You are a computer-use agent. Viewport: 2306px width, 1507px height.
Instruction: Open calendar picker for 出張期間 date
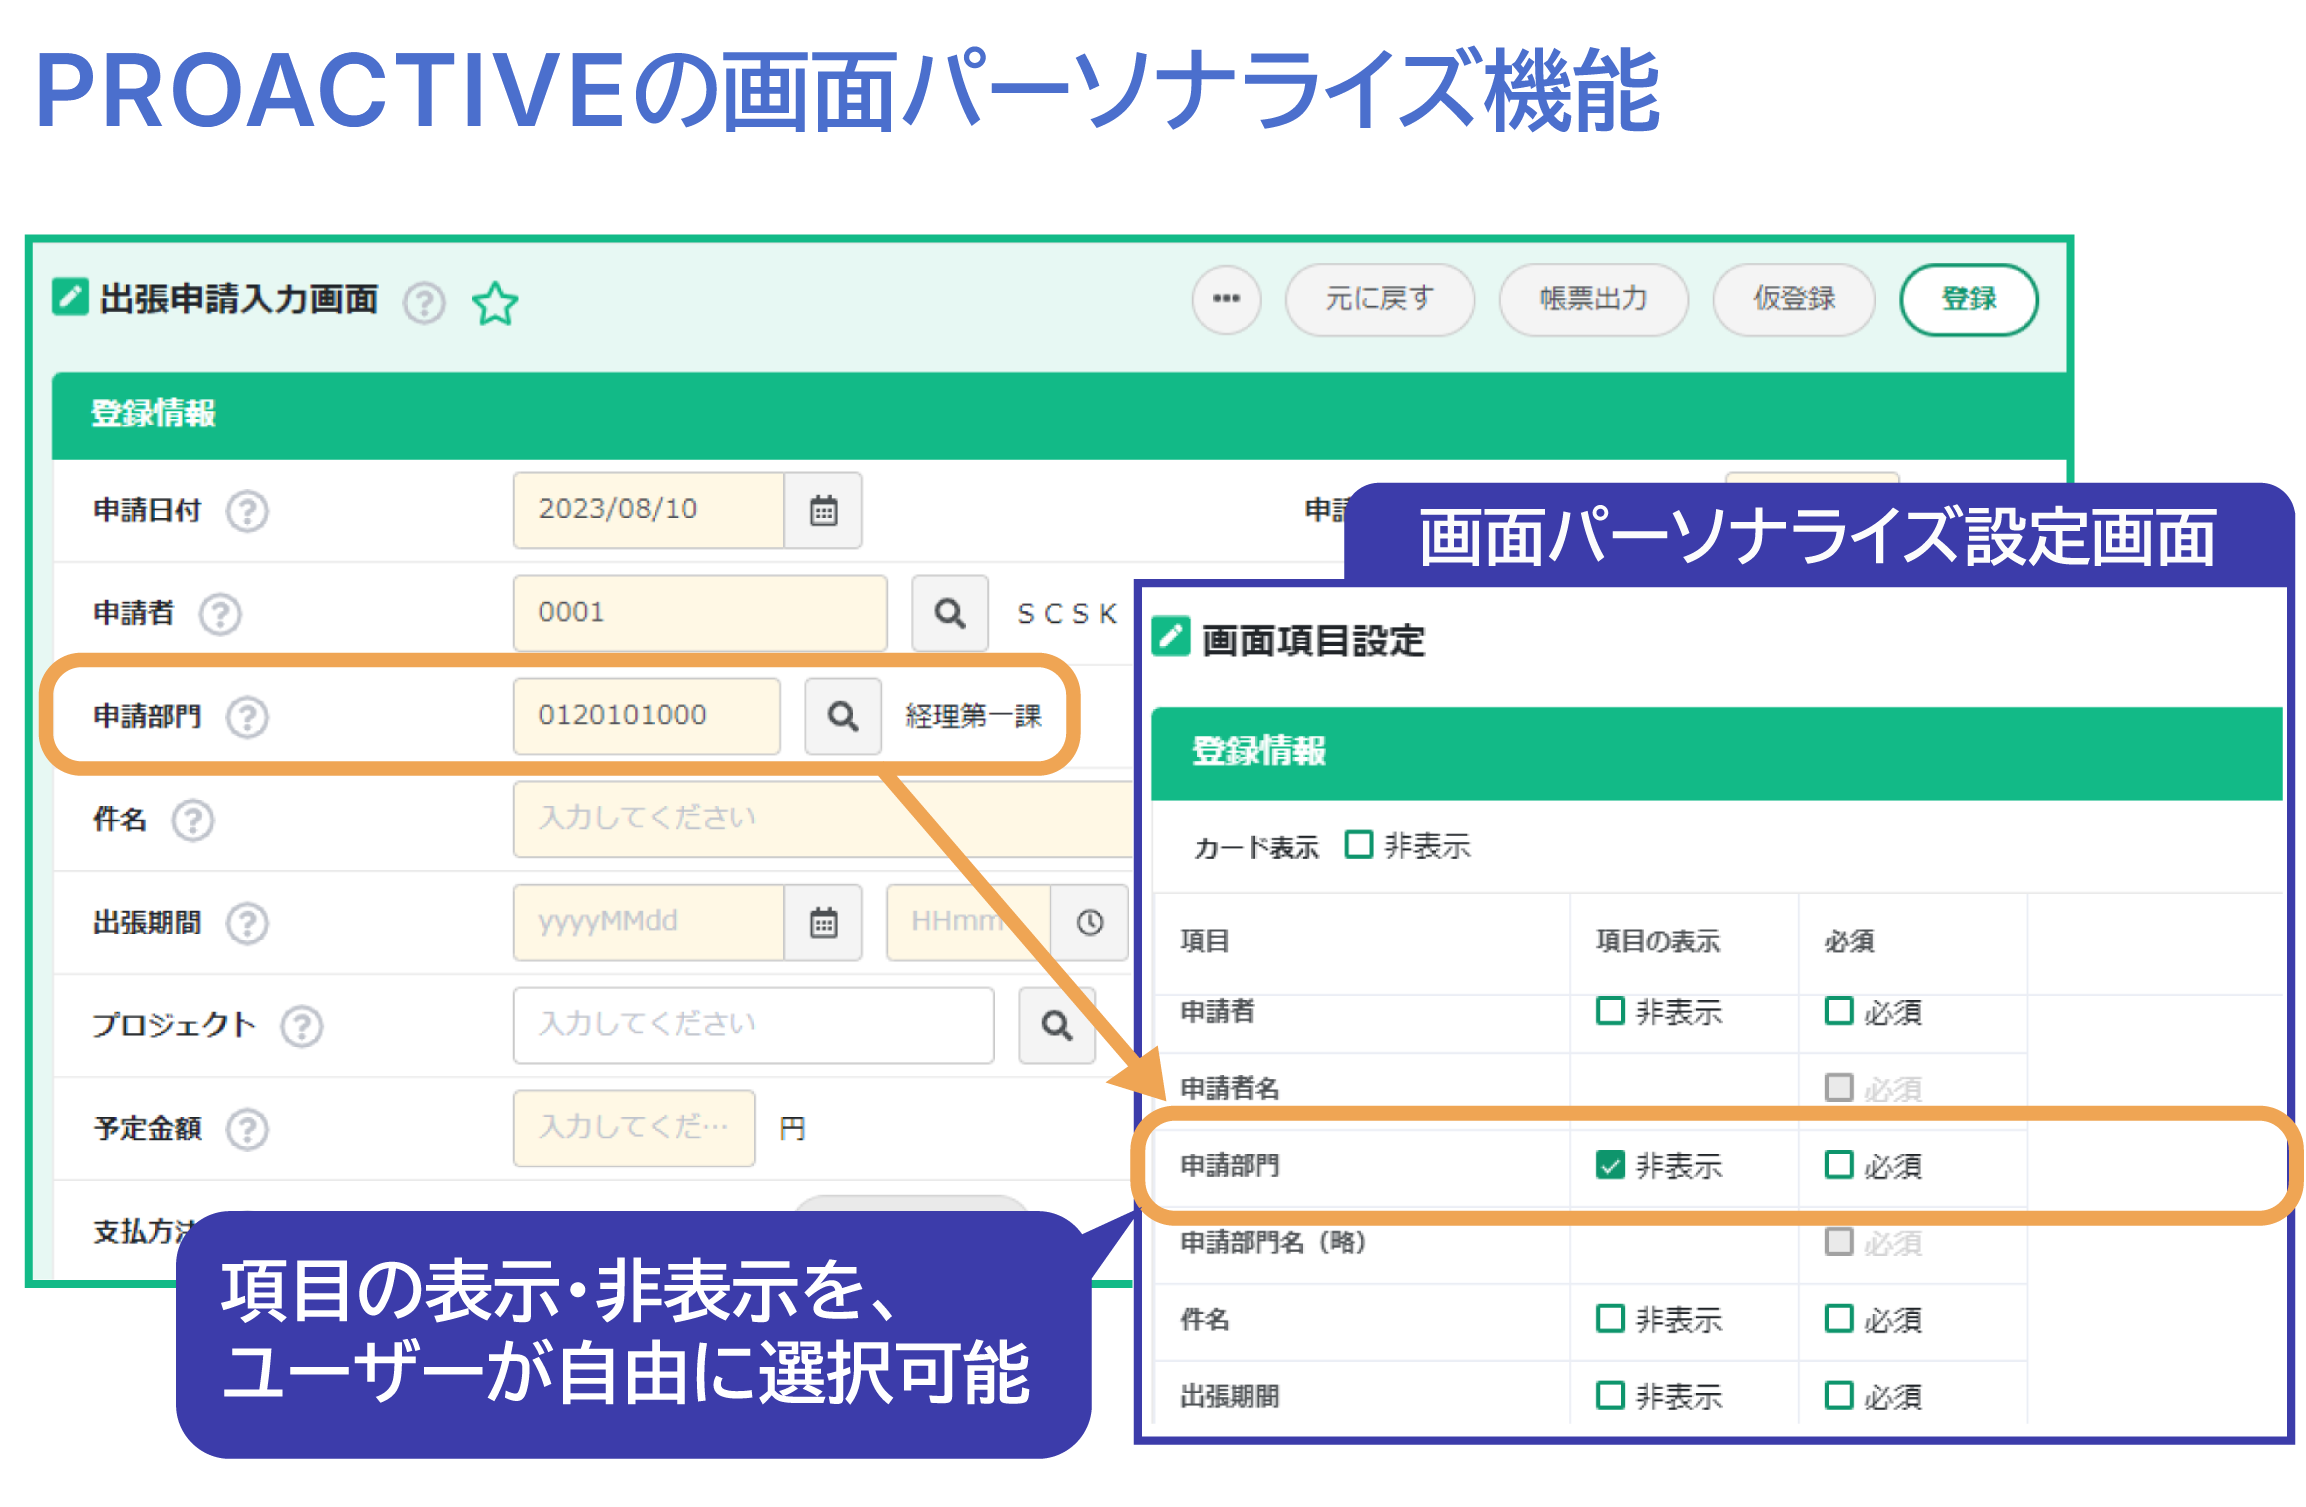click(823, 922)
